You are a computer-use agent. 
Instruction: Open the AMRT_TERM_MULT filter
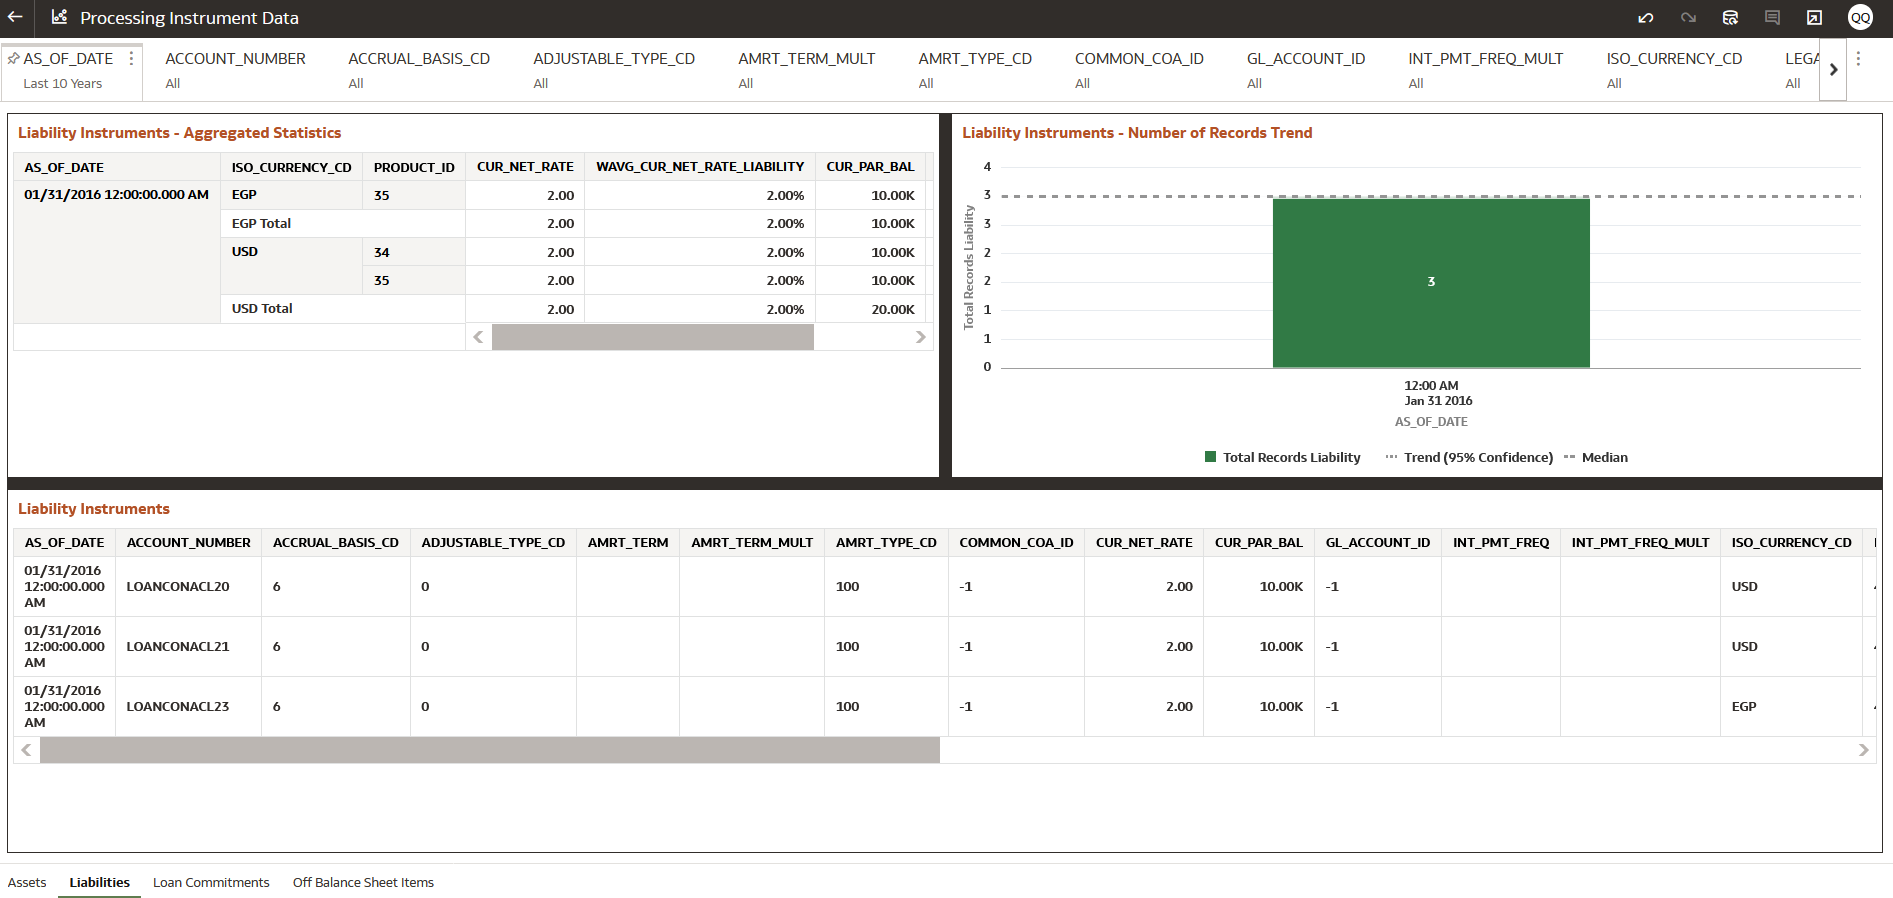tap(806, 71)
